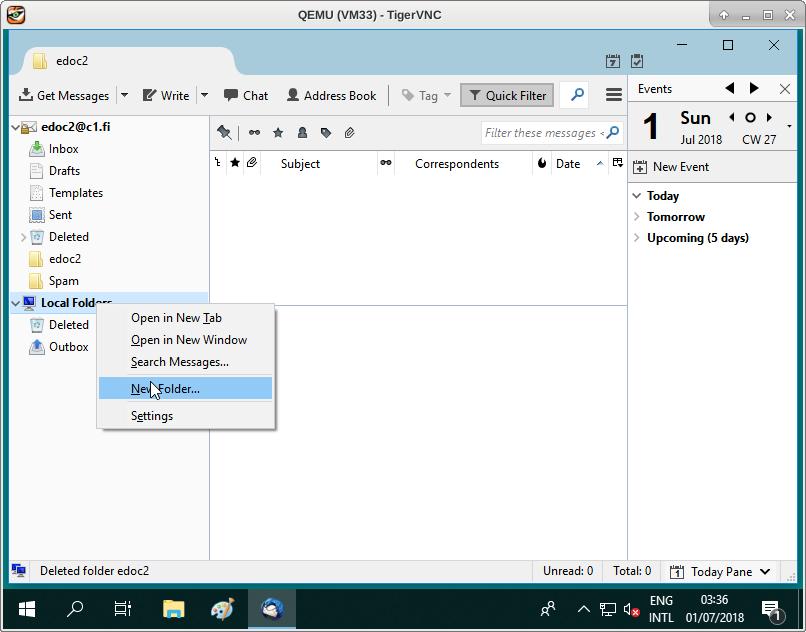Expand the Deleted folder under edoc2@c1.fi
806x632 pixels.
24,237
